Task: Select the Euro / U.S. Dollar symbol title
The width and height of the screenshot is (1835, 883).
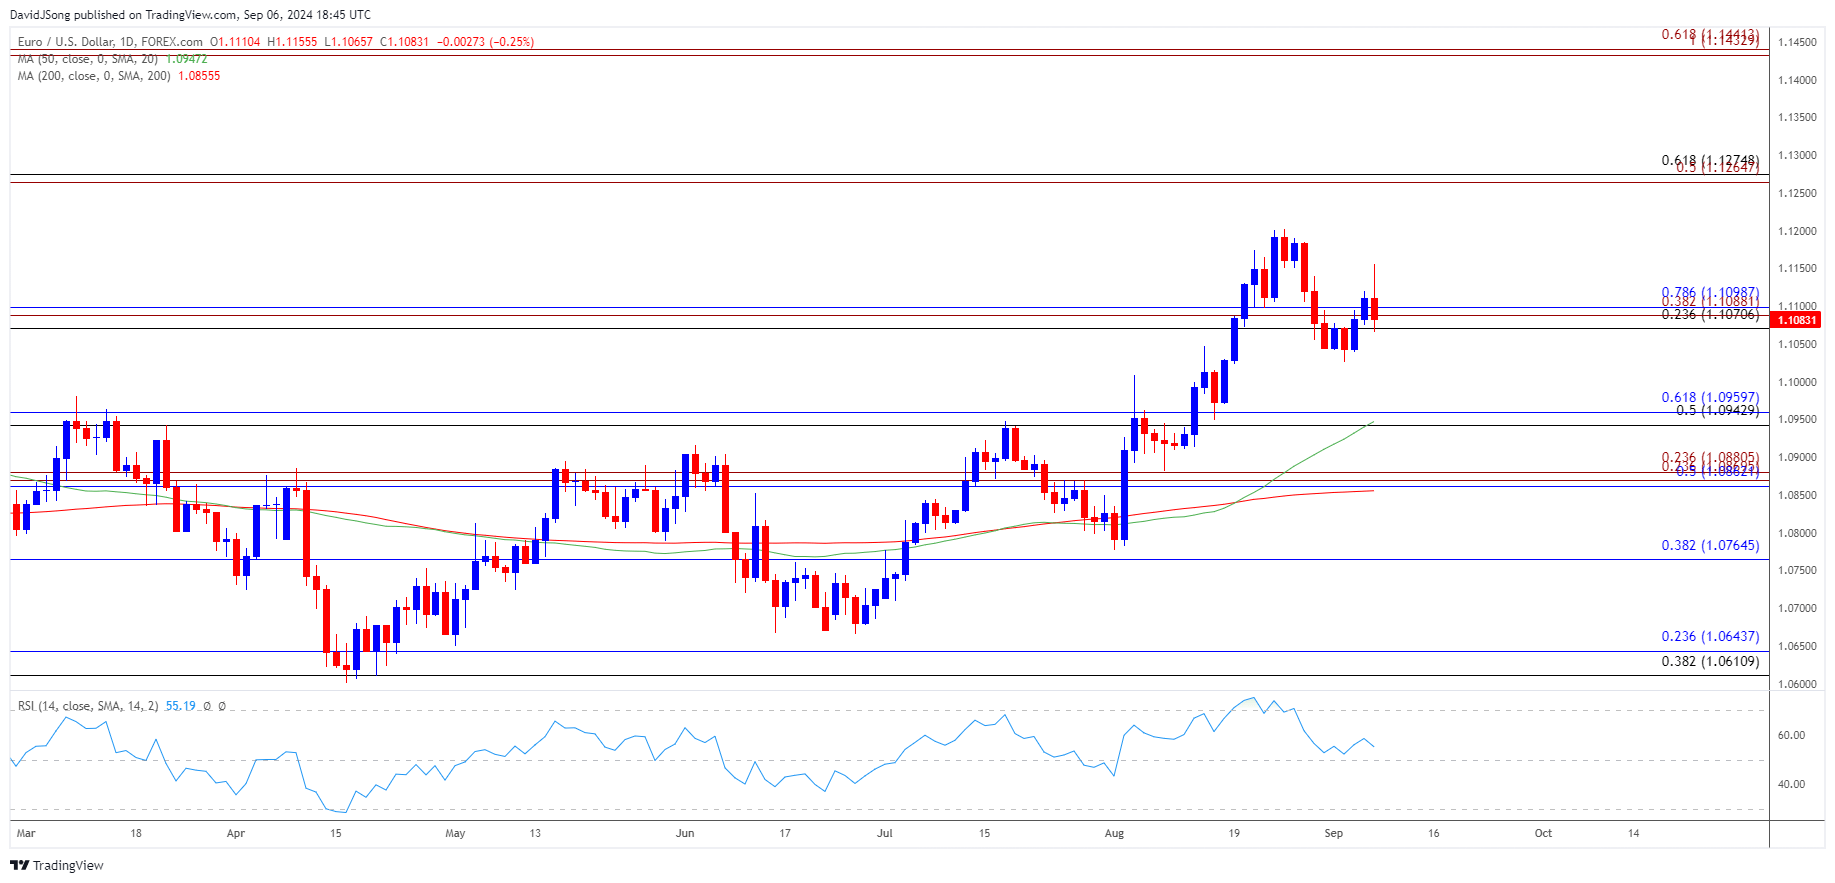Action: pos(110,42)
